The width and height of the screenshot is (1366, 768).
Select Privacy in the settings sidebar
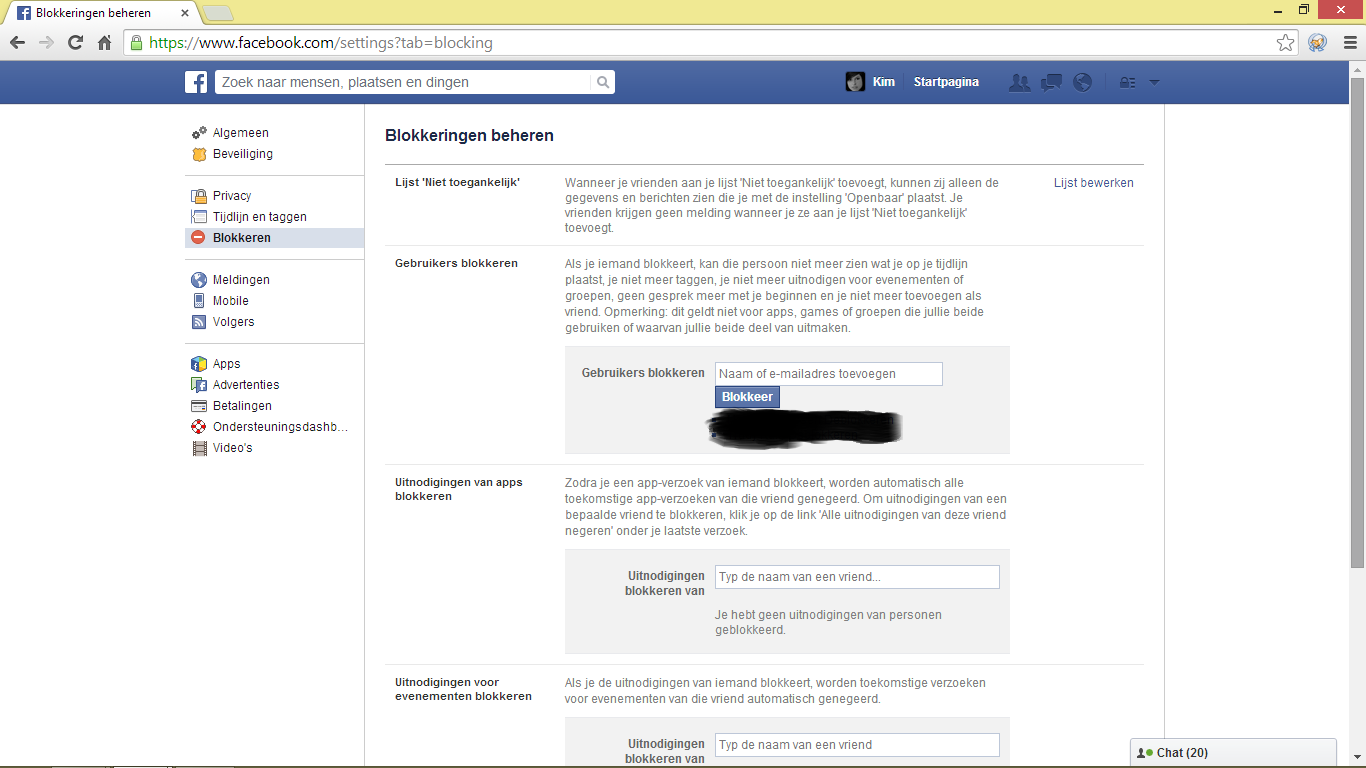coord(231,196)
